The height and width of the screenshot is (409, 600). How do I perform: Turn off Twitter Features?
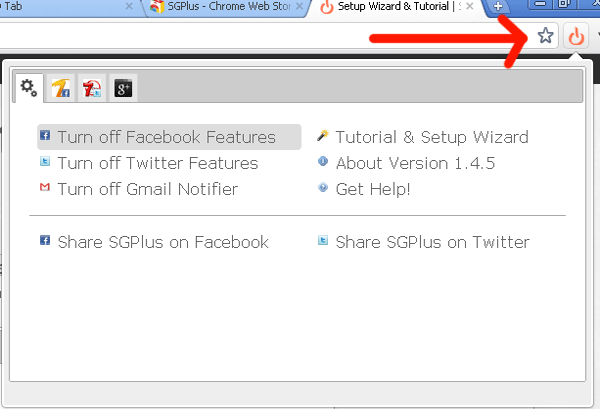157,163
